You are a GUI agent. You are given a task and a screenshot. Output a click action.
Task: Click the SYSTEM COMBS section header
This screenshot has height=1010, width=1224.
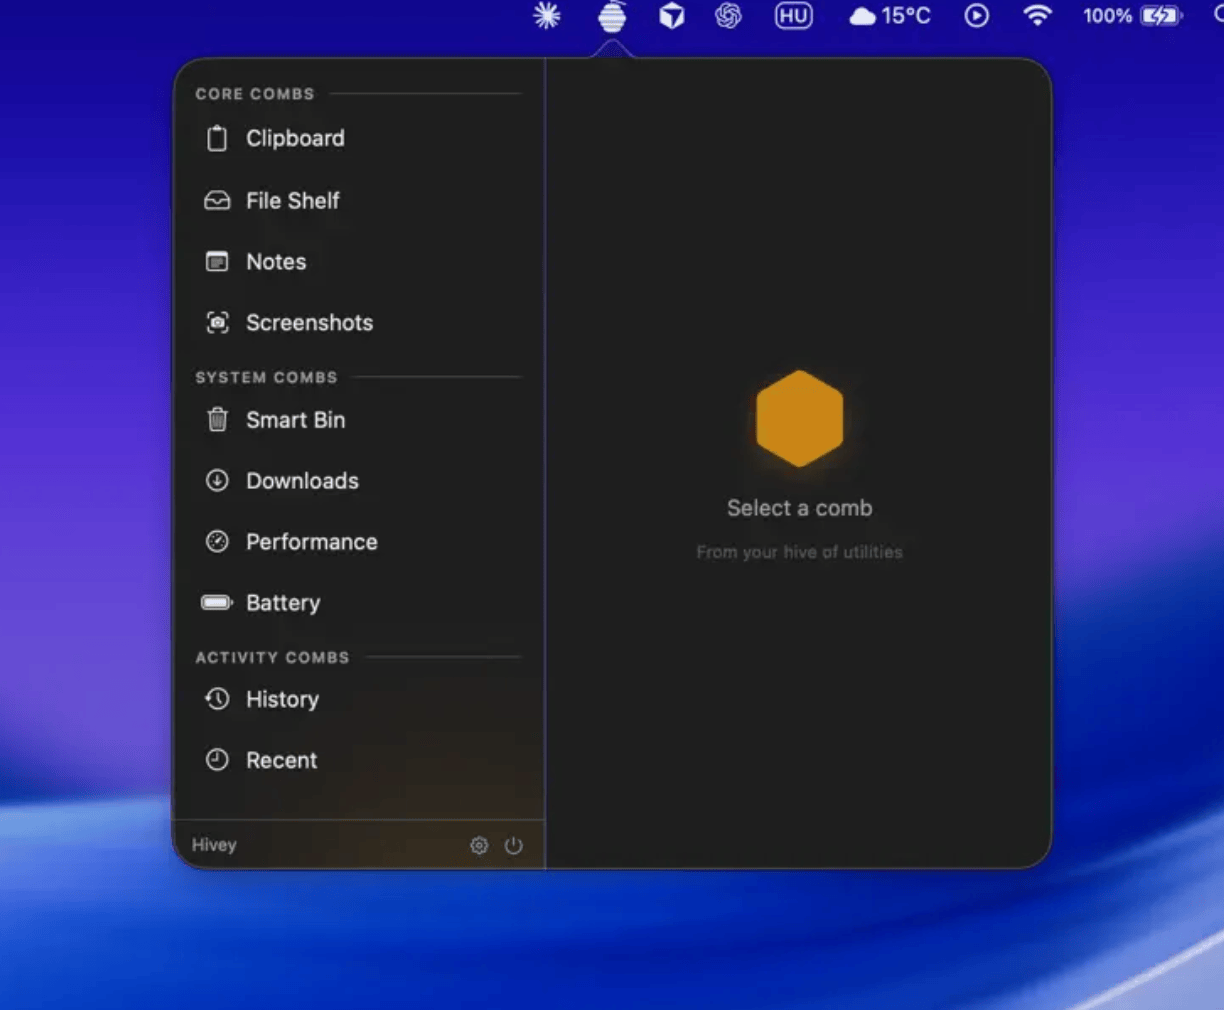click(x=266, y=377)
